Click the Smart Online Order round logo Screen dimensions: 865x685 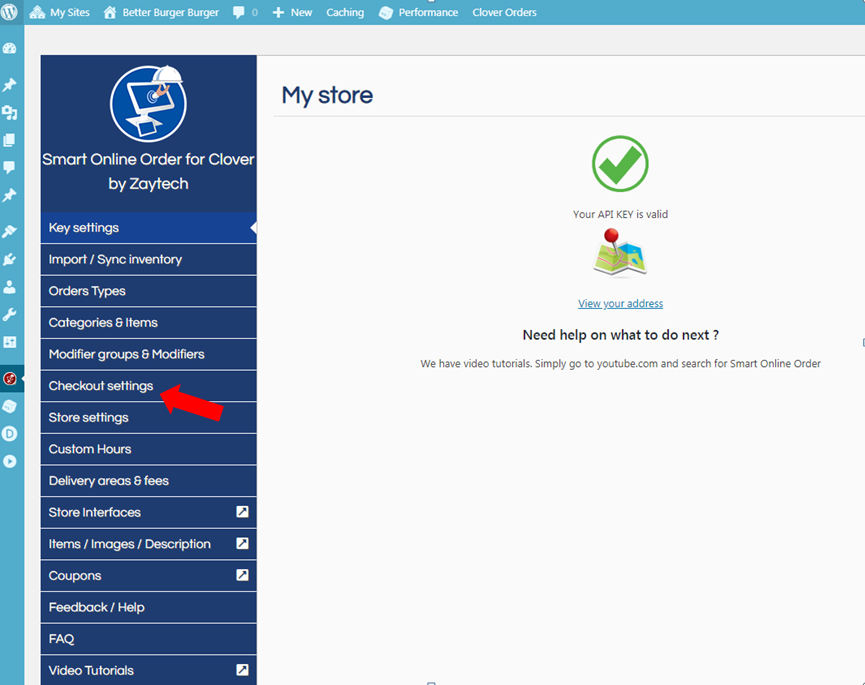[148, 103]
